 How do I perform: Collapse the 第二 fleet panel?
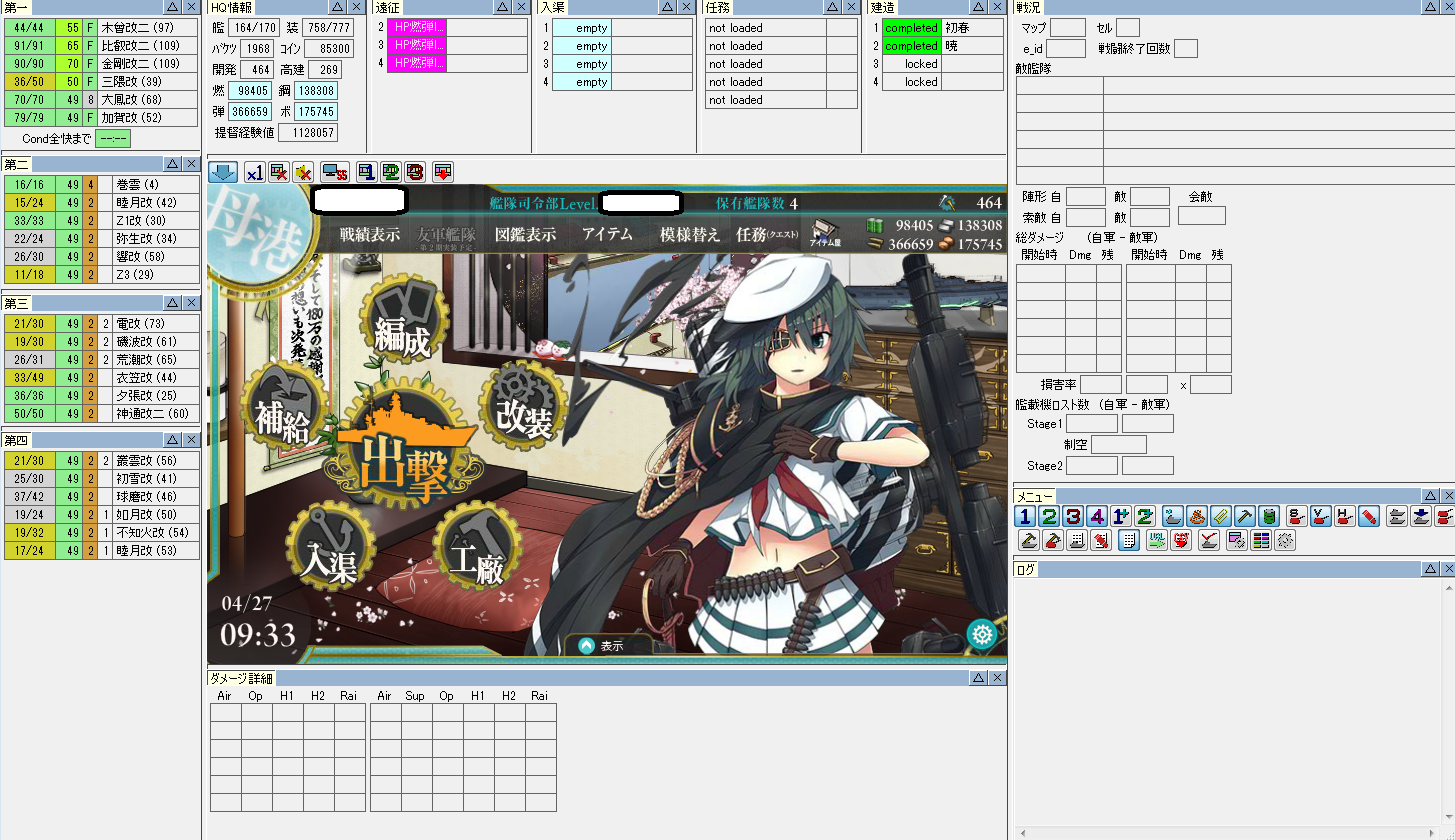pos(173,163)
